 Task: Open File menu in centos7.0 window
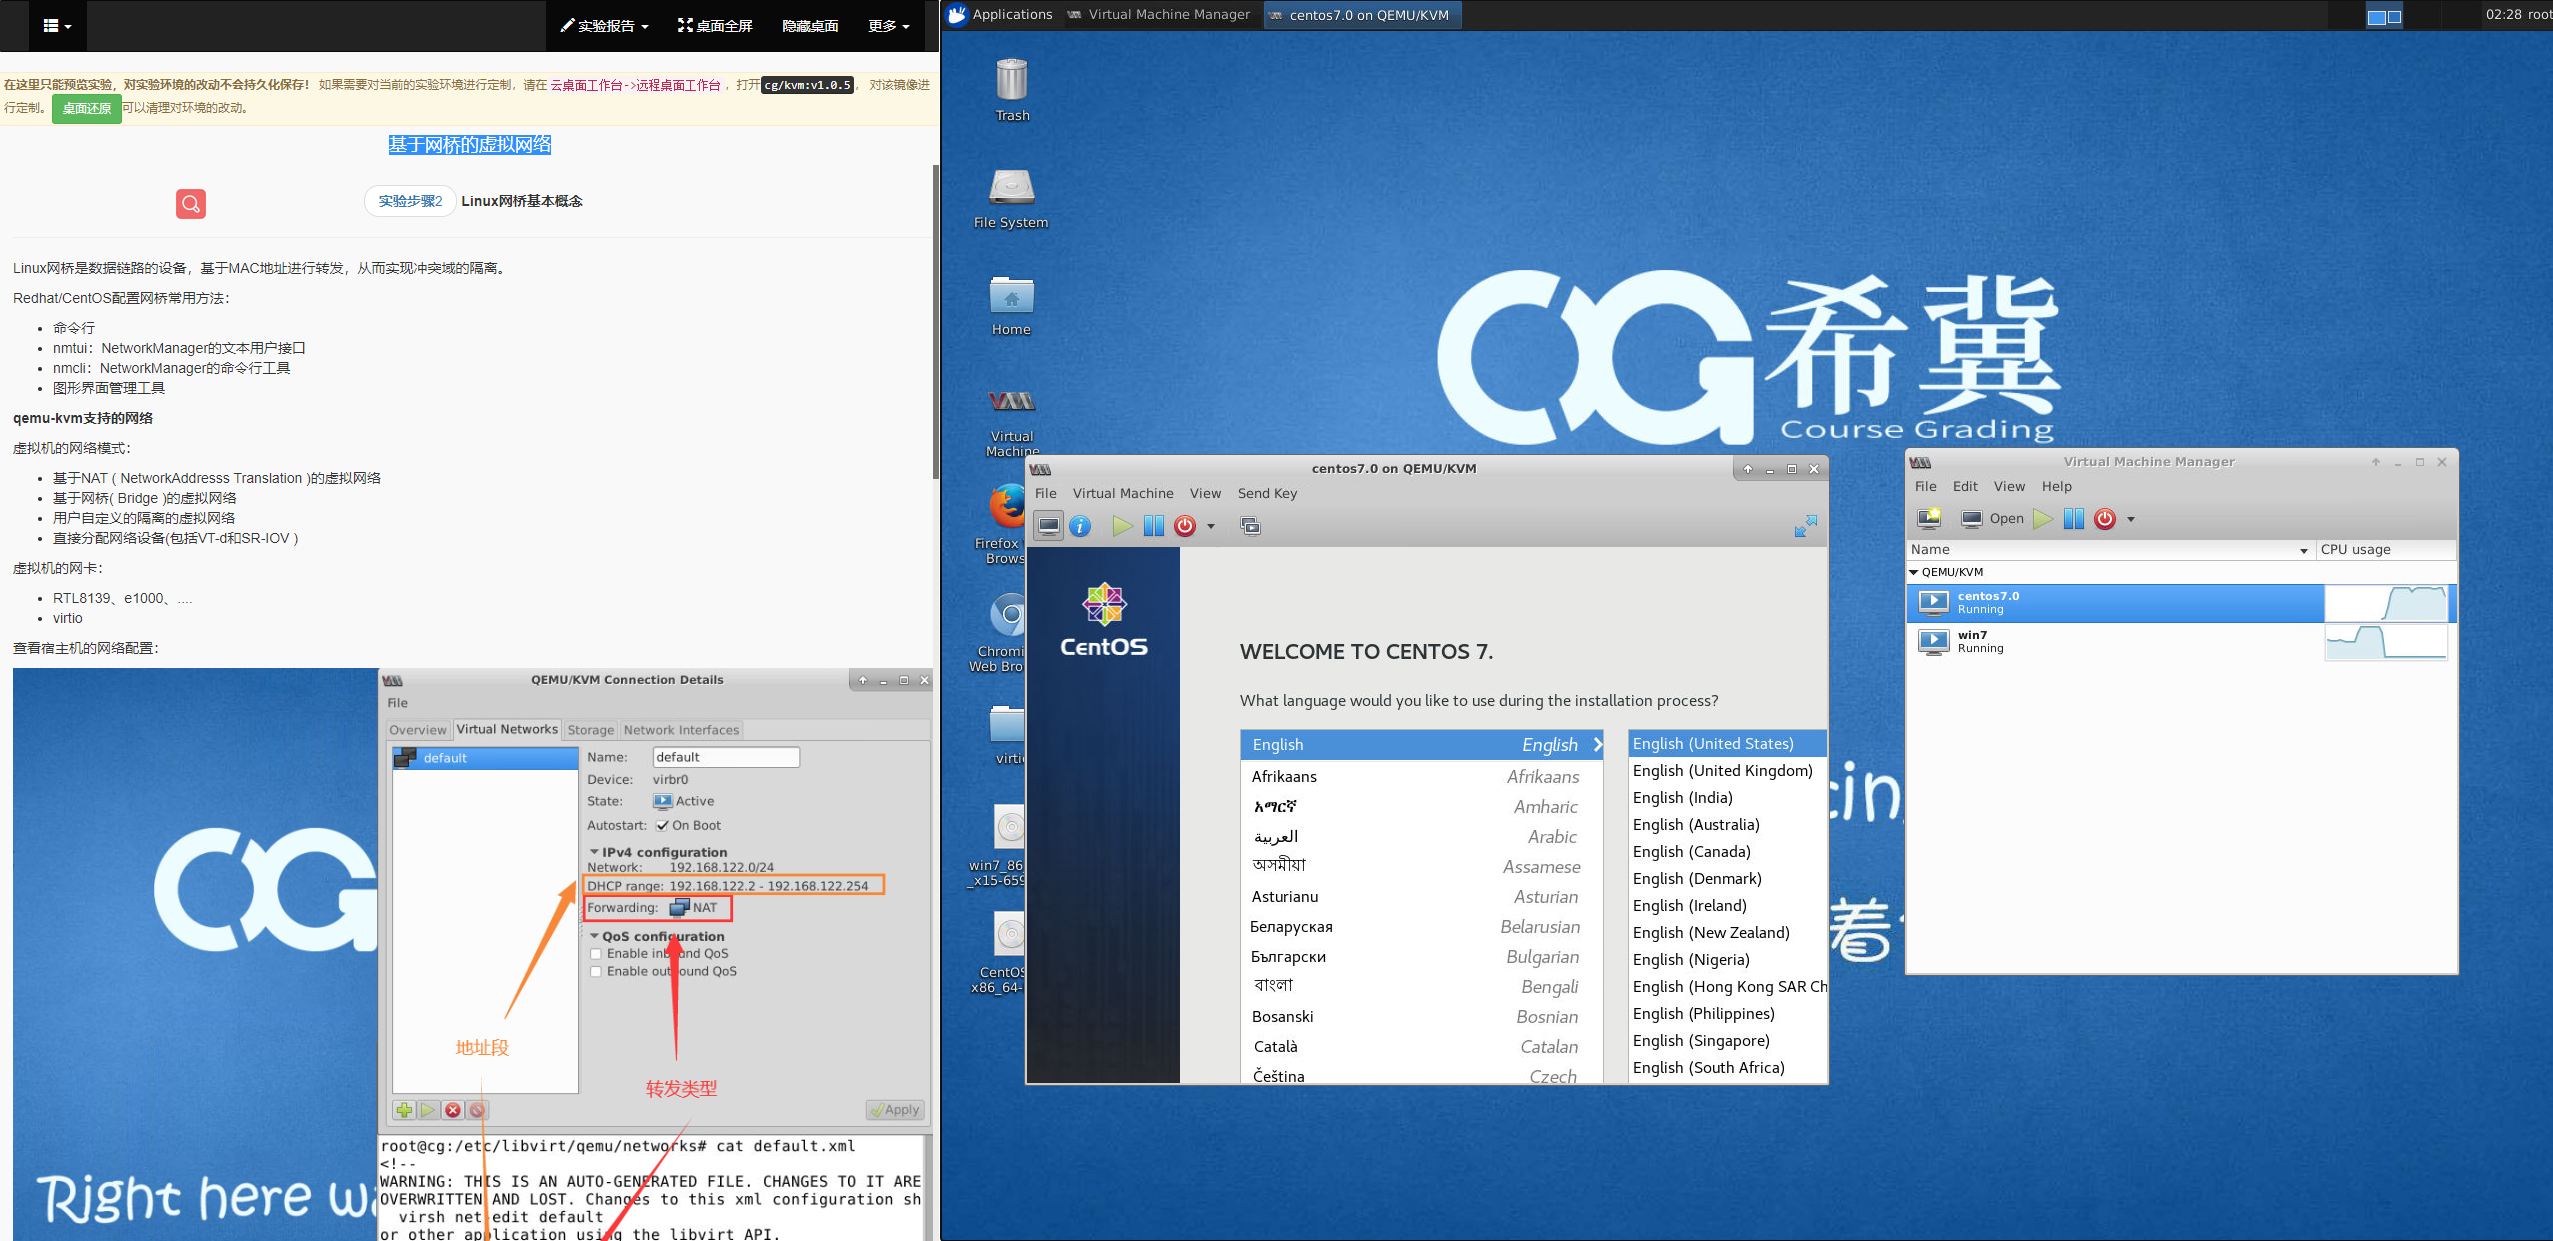click(x=1046, y=494)
